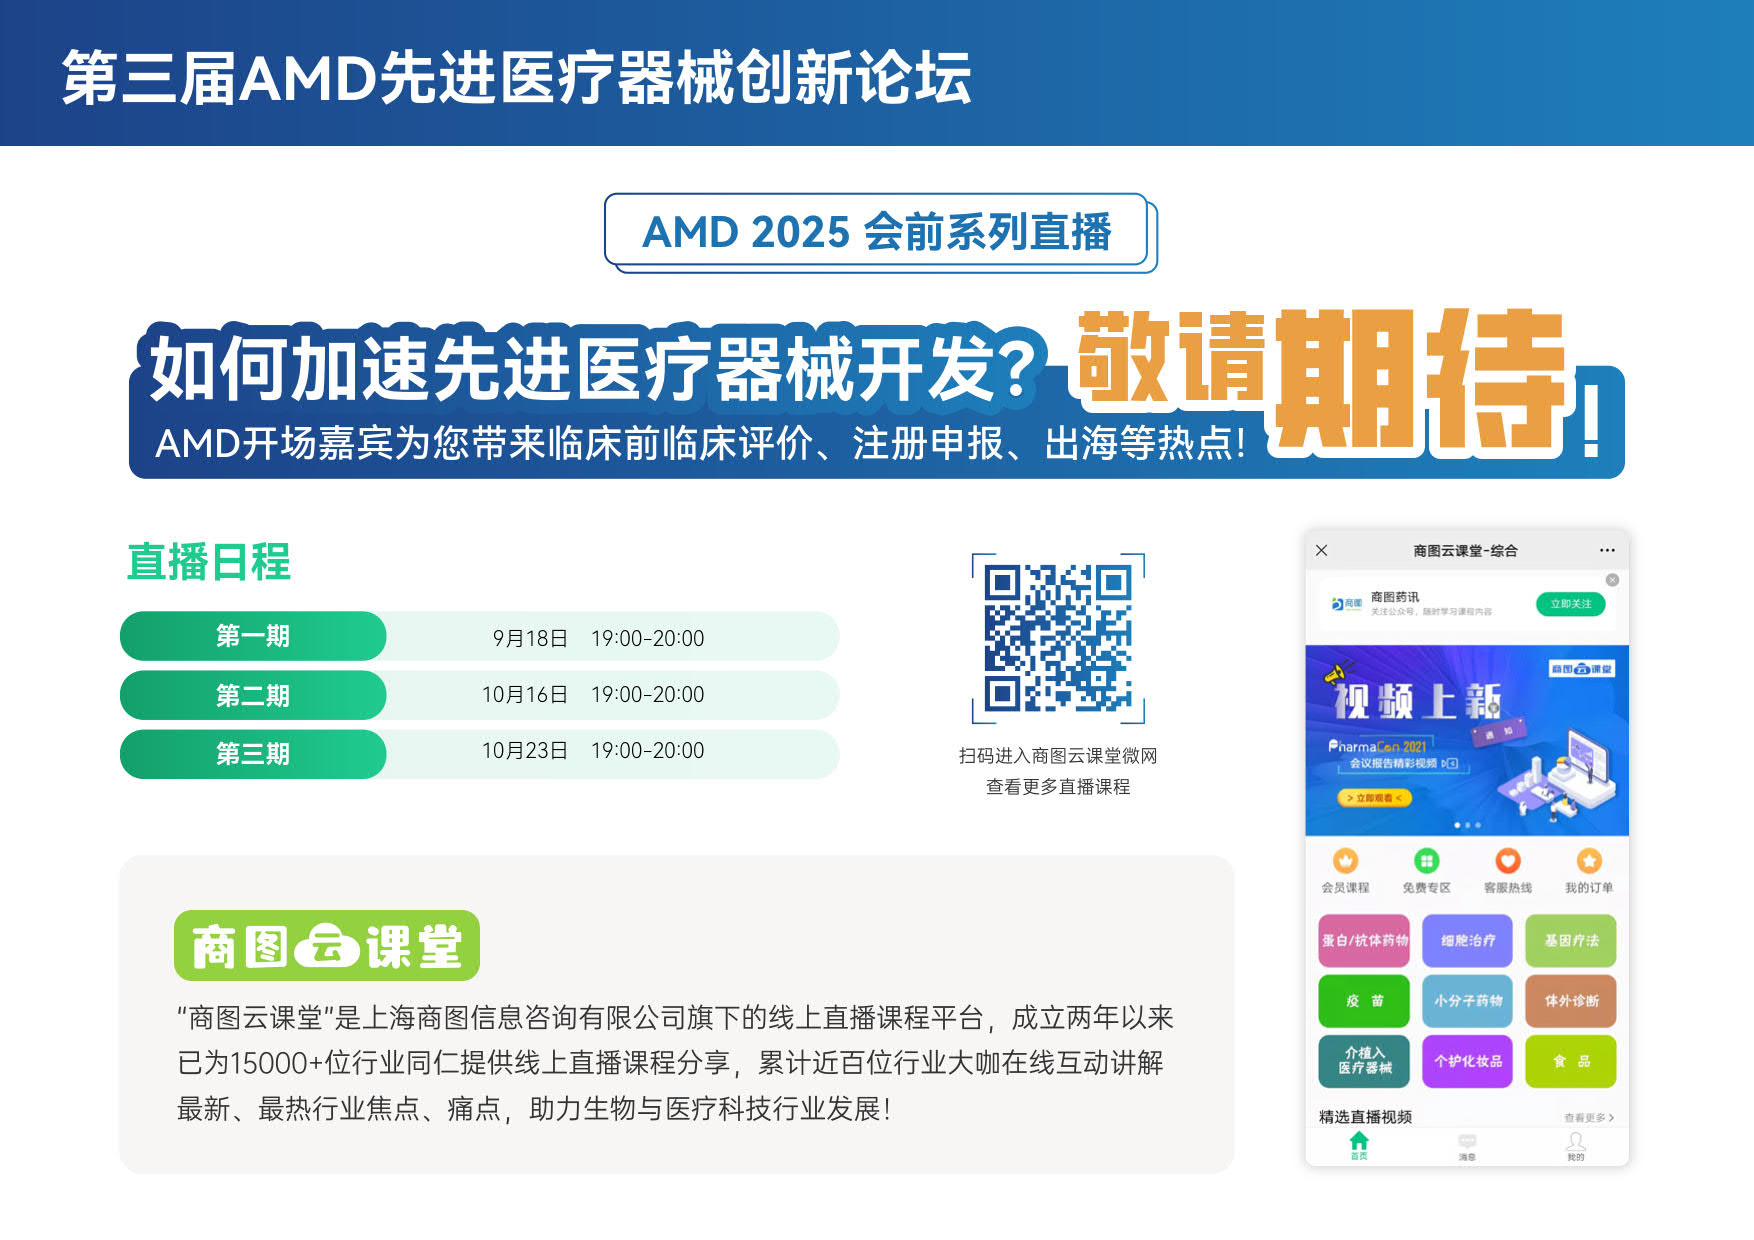Open 我的订单 via the star icon
This screenshot has height=1240, width=1754.
coord(1589,860)
